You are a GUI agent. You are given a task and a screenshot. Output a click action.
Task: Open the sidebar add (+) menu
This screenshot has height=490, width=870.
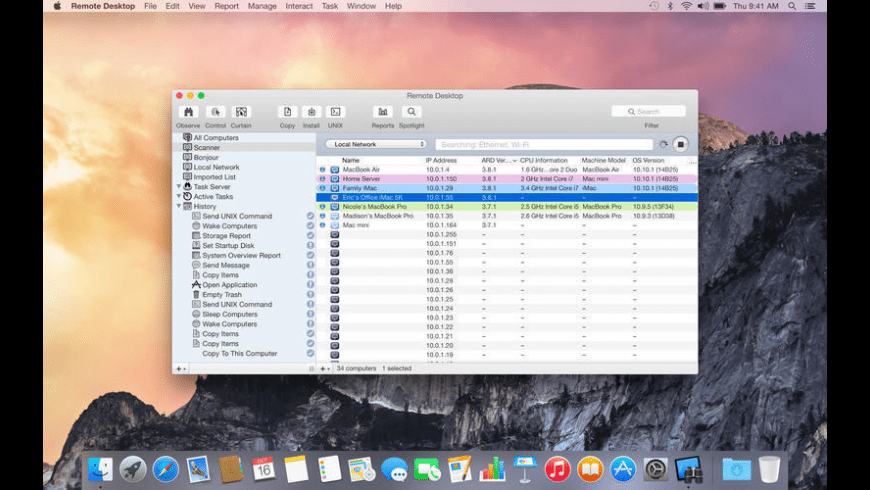(181, 368)
